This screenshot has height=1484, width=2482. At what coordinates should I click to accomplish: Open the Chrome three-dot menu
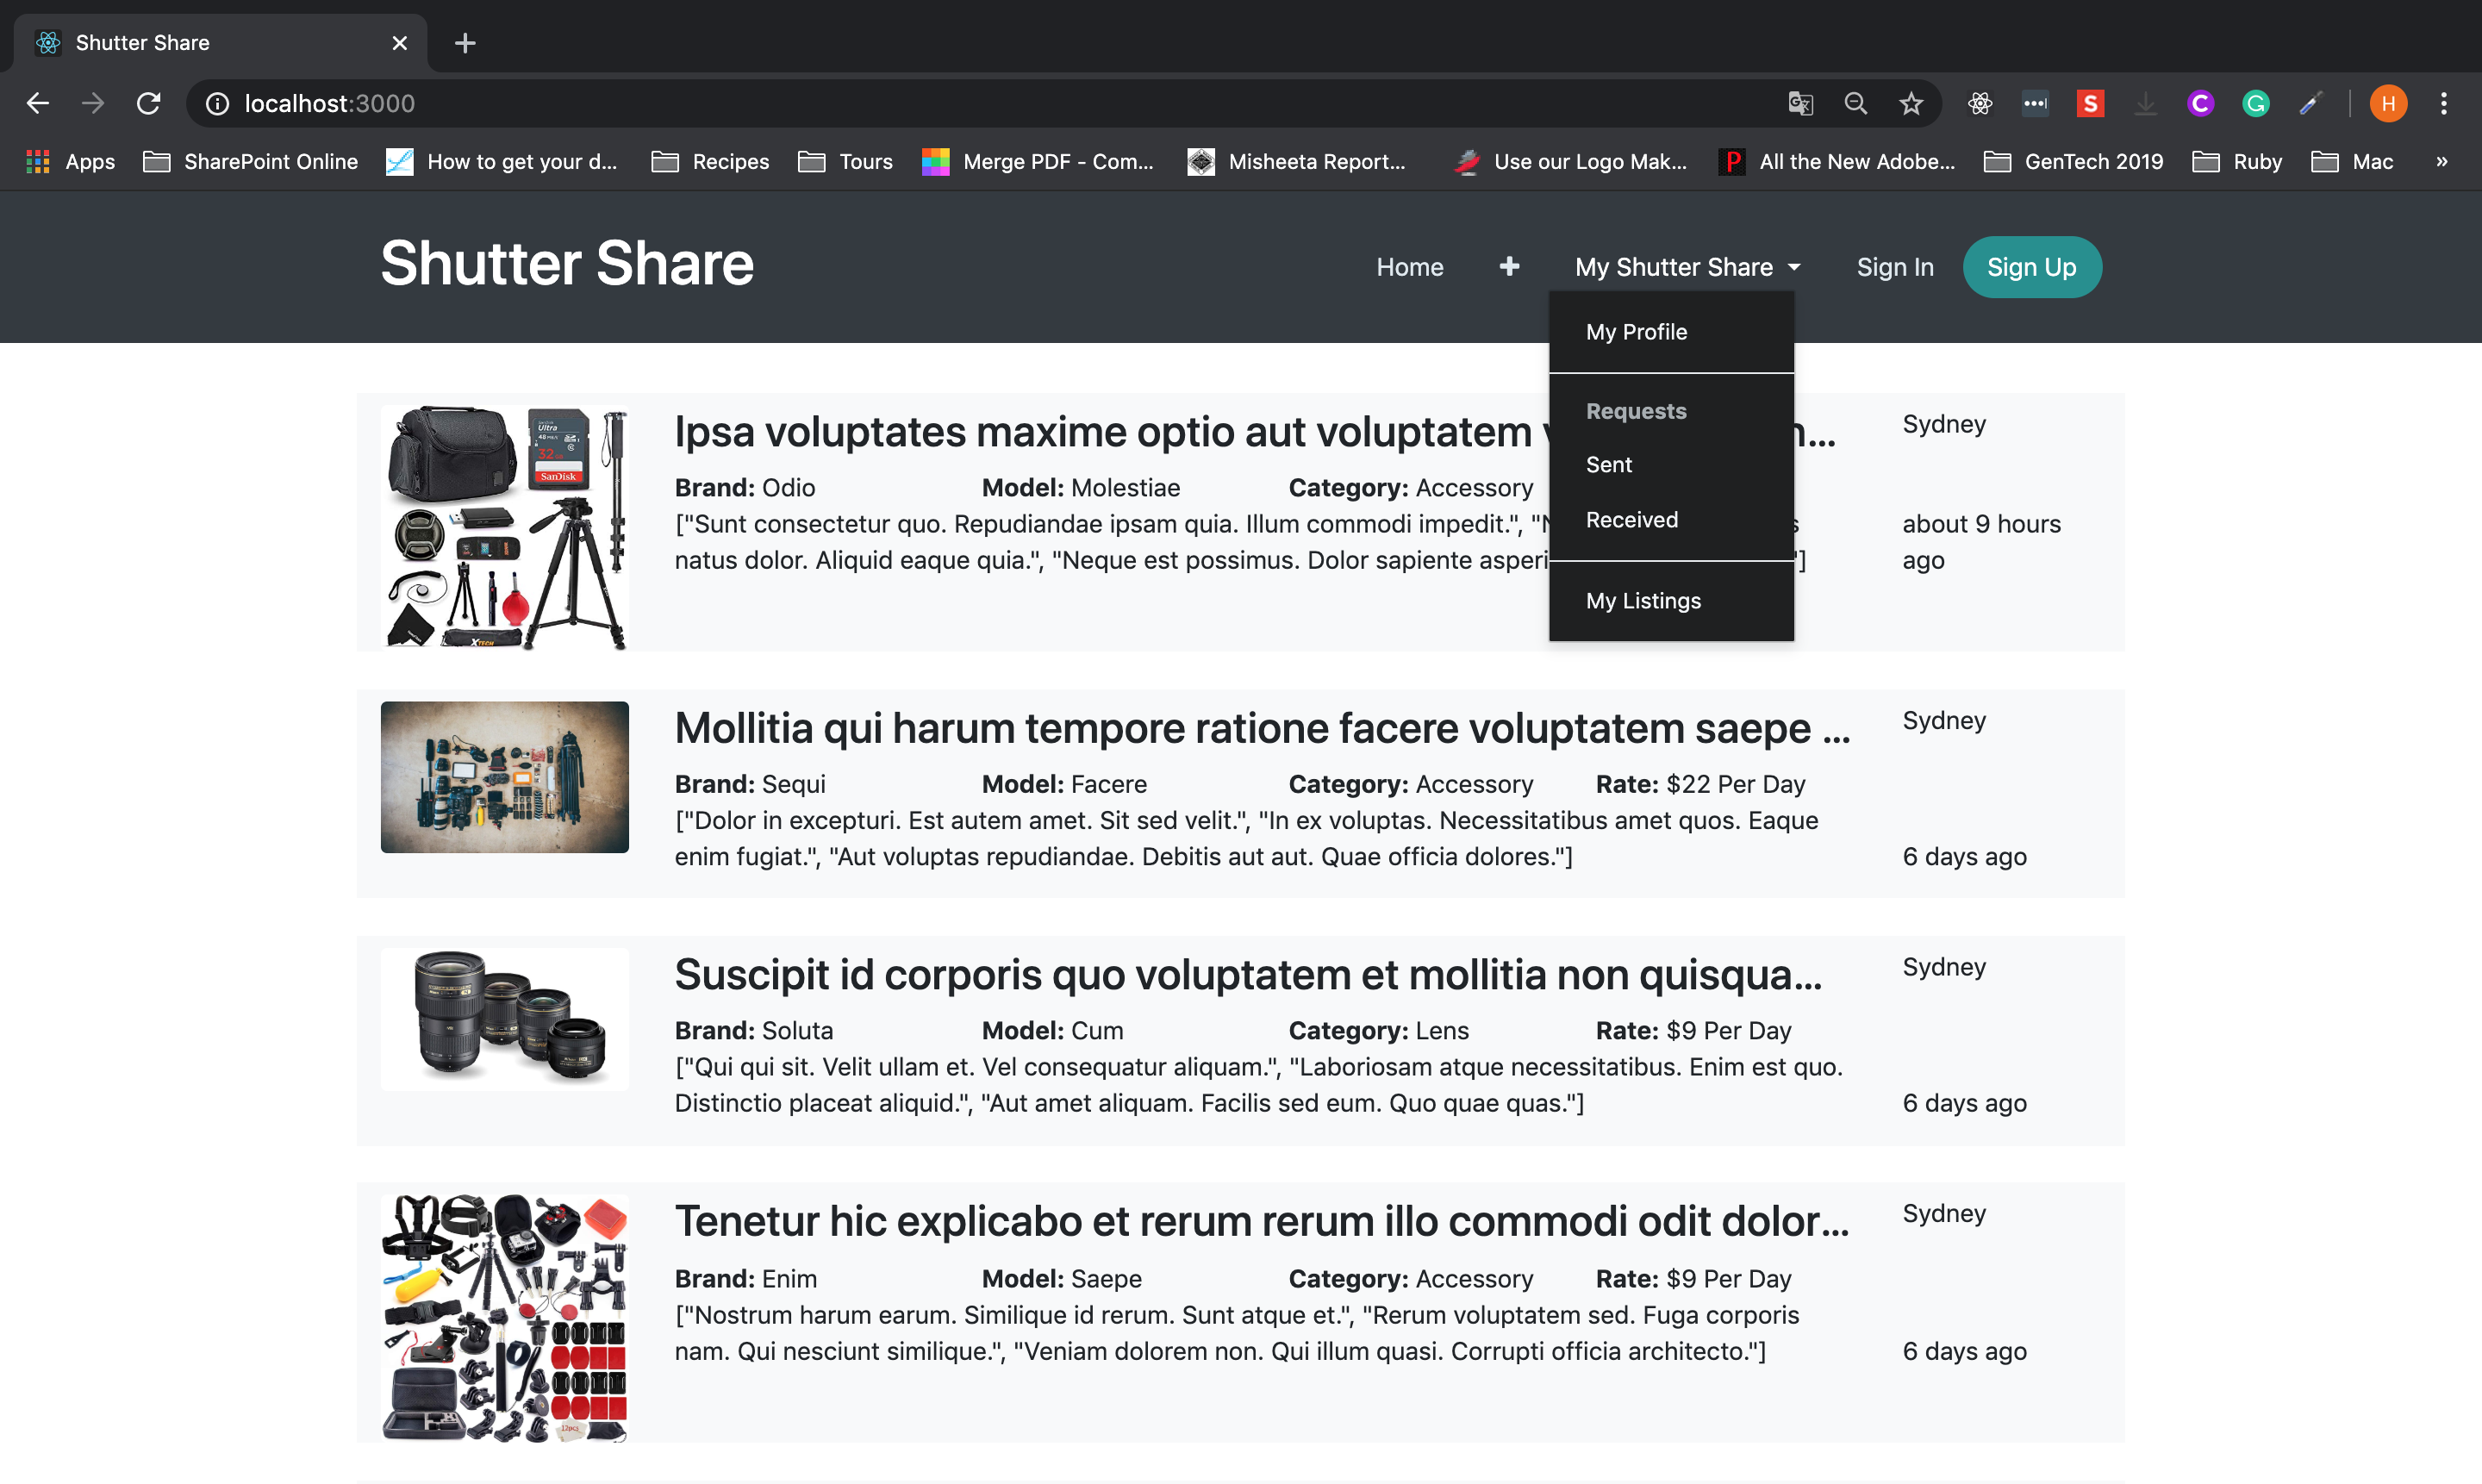pyautogui.click(x=2443, y=103)
